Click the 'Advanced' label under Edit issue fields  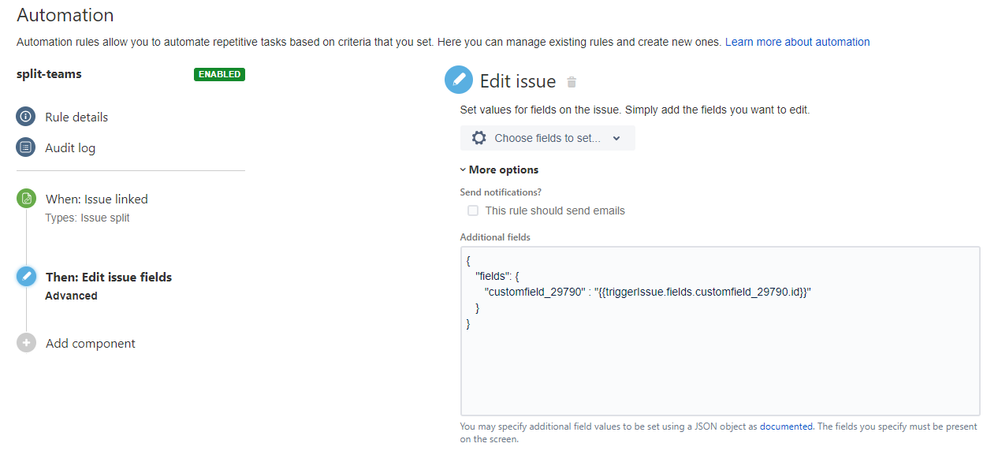click(71, 296)
